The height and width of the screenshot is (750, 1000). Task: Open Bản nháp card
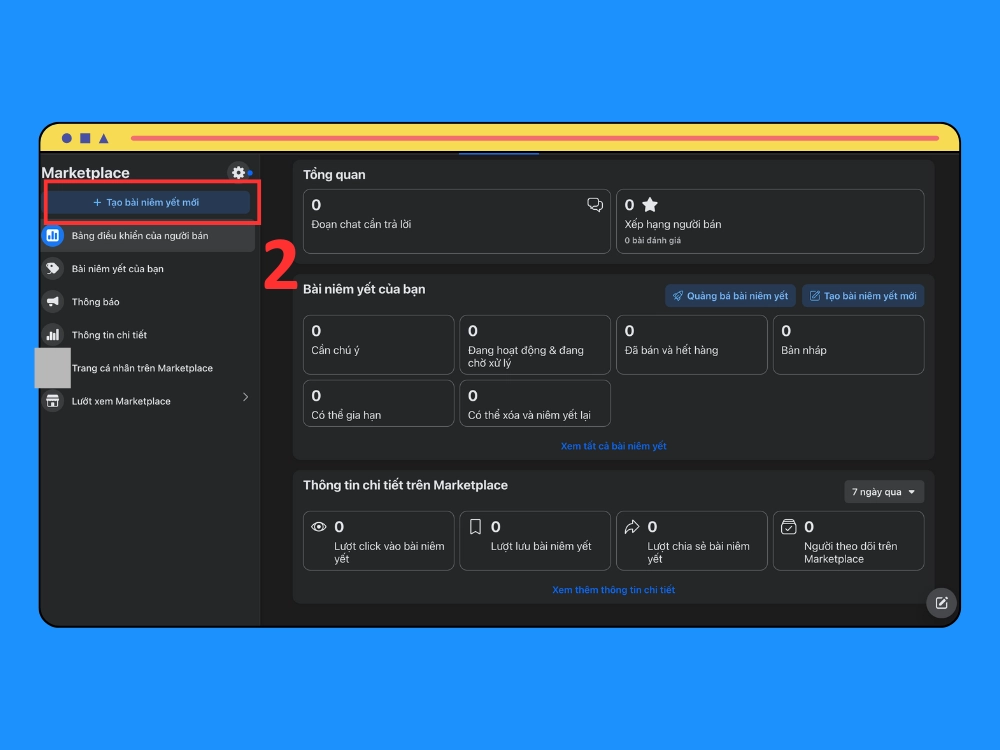tap(848, 344)
